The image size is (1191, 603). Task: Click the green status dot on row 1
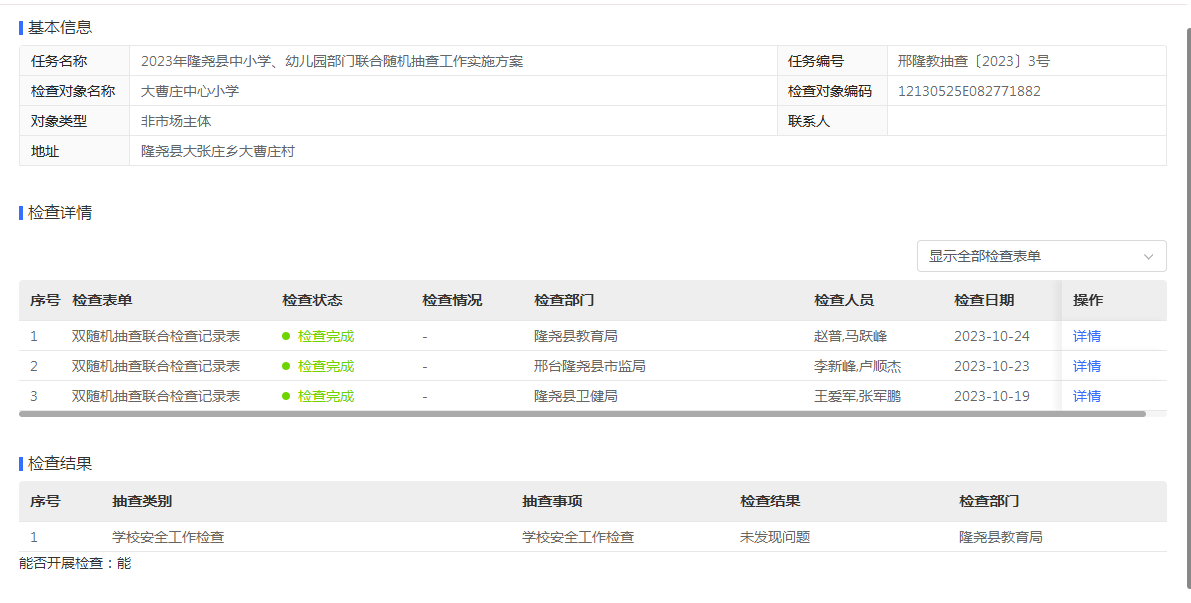coord(288,336)
